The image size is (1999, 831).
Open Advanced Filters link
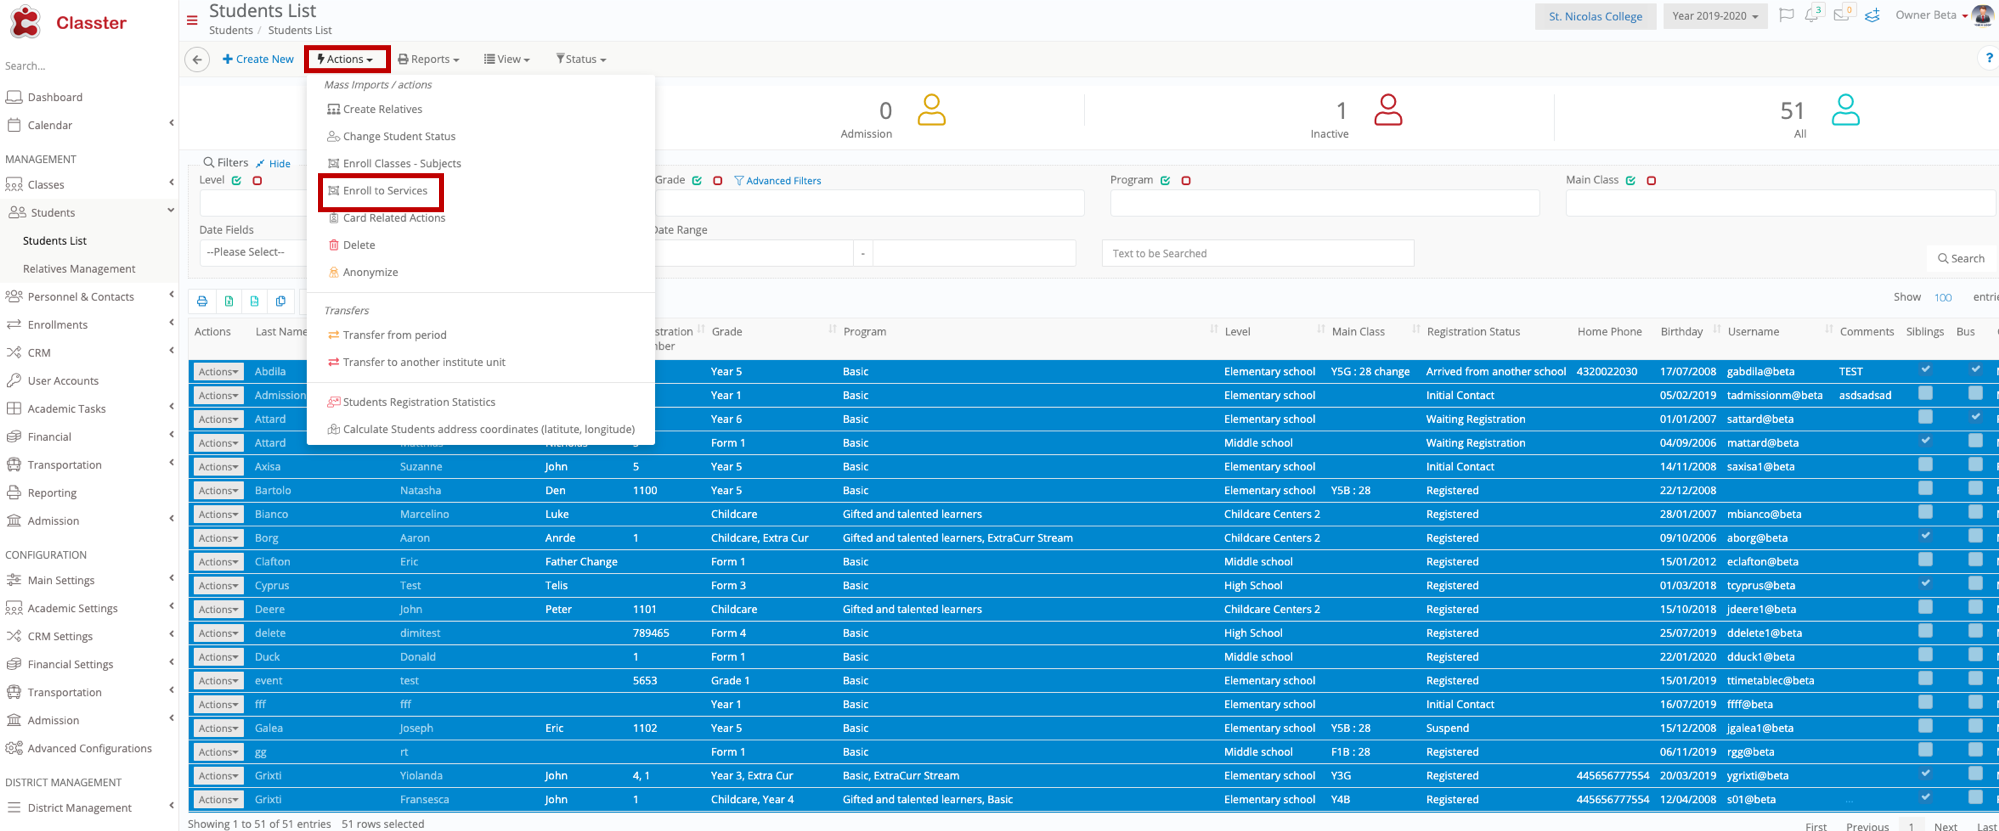(777, 181)
